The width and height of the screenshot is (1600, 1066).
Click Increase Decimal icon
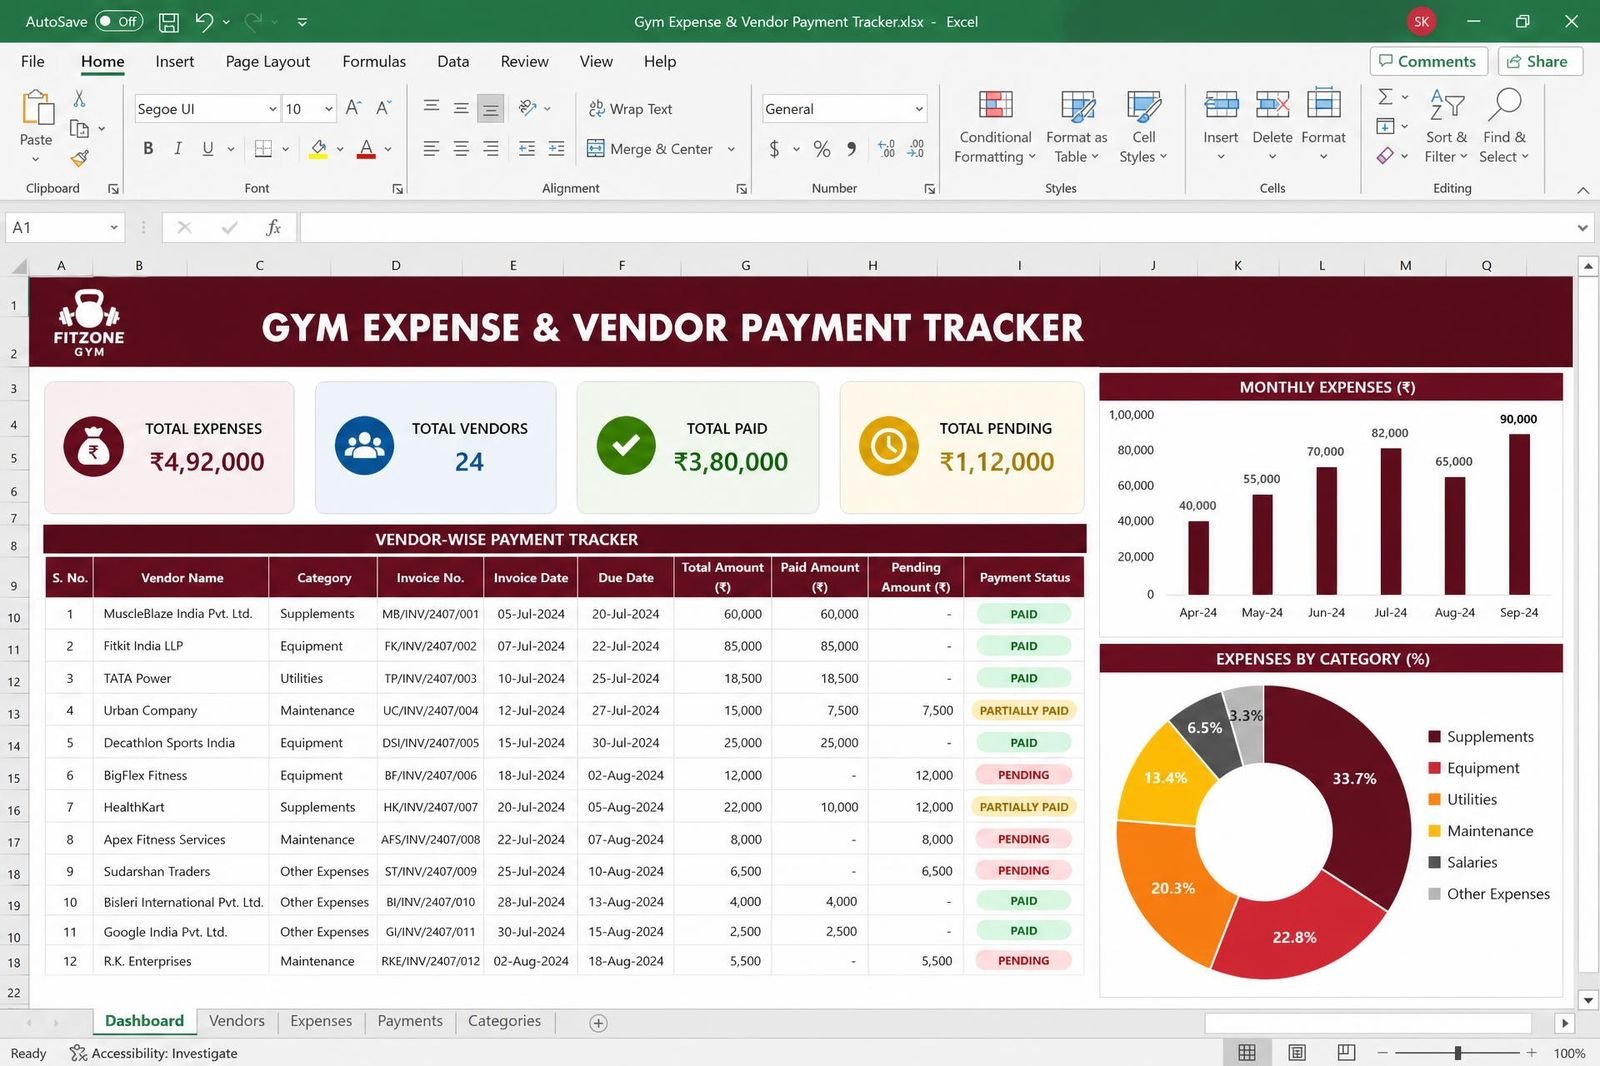point(886,148)
